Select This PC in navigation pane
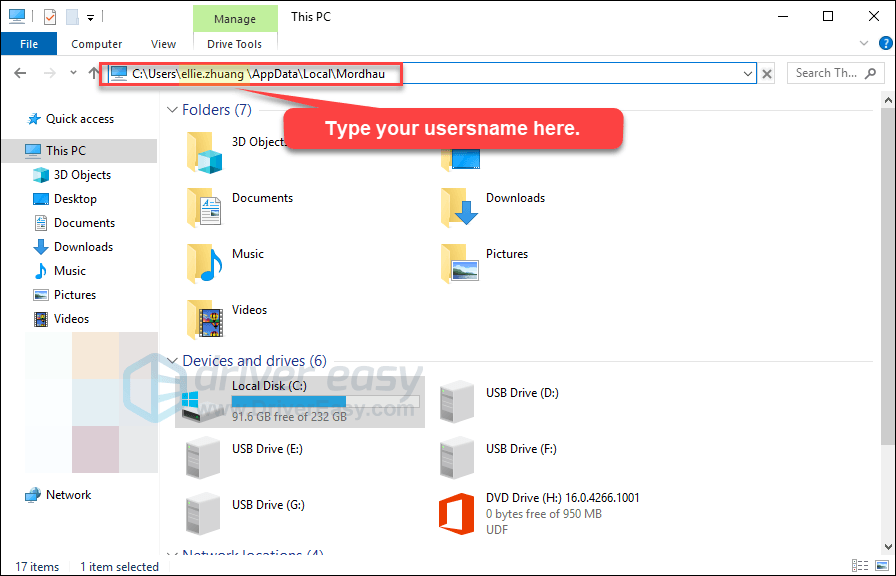The width and height of the screenshot is (896, 576). pyautogui.click(x=79, y=151)
